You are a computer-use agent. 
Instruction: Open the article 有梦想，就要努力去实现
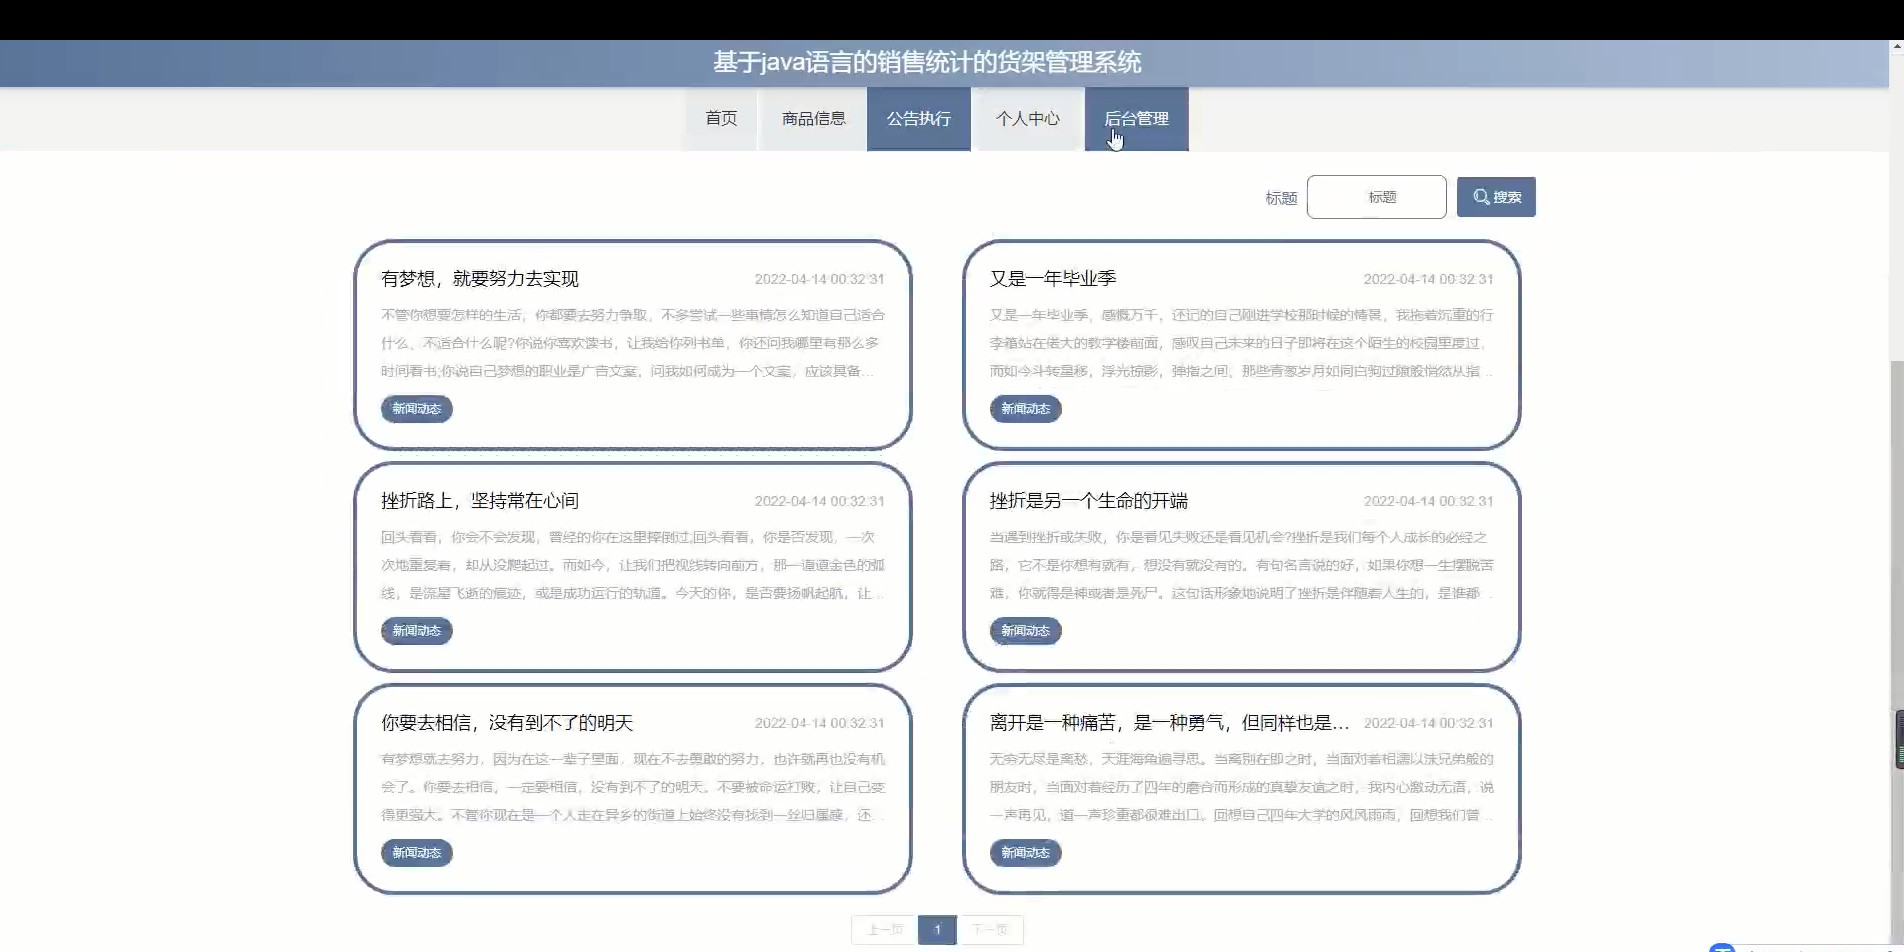[480, 279]
